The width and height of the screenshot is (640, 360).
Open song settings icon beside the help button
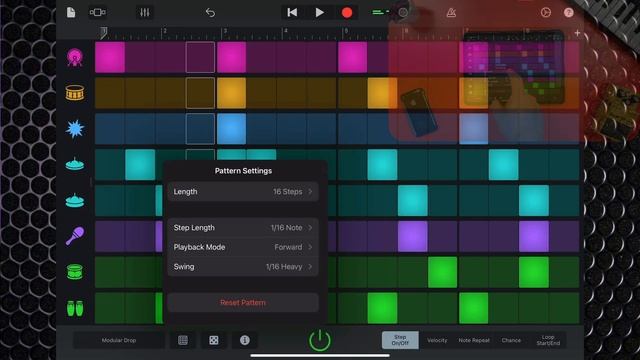coord(546,13)
